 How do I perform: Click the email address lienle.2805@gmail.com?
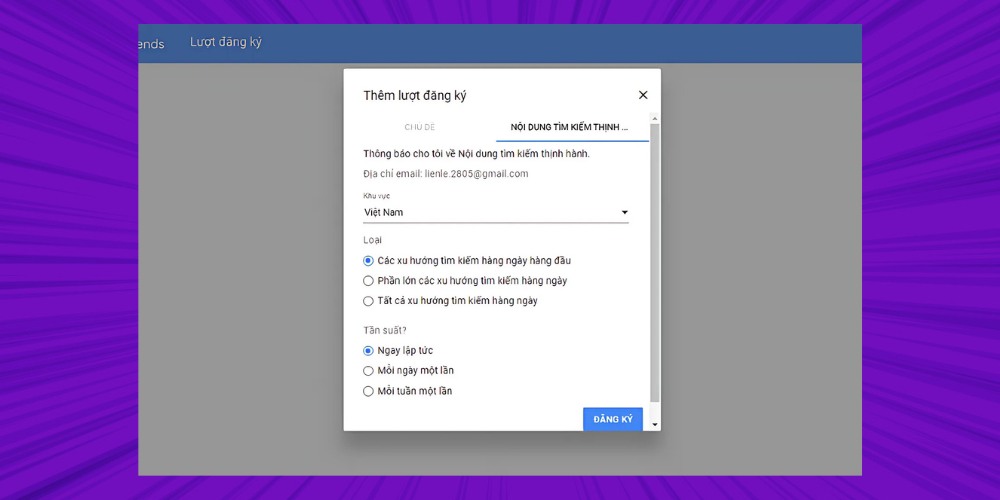pos(476,173)
